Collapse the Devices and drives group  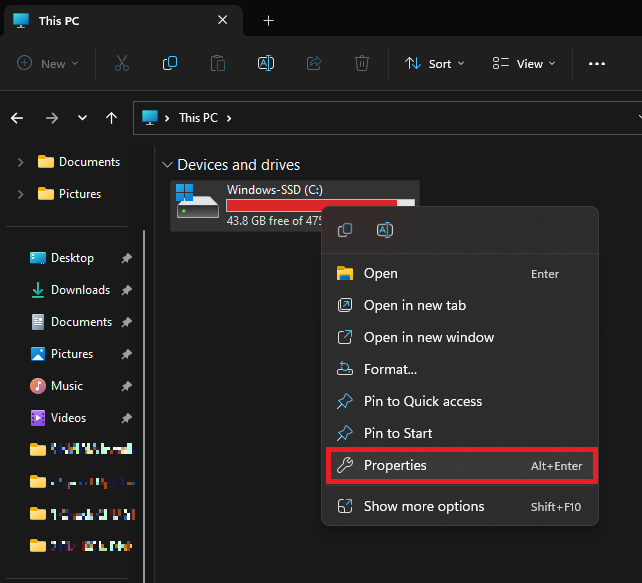coord(165,165)
